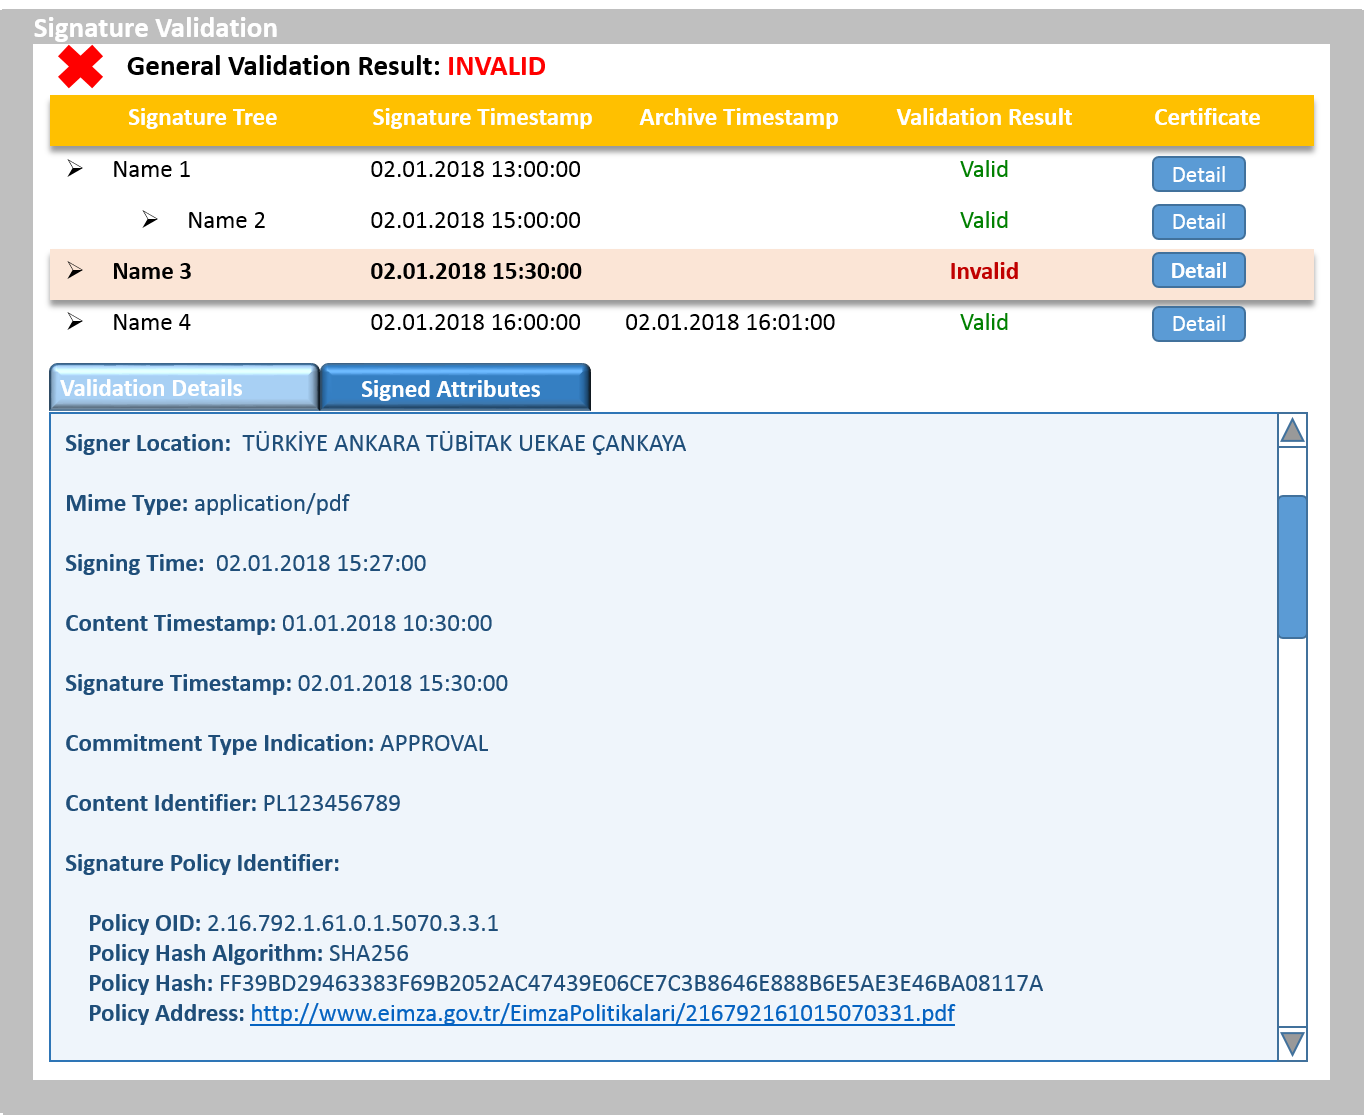Screen dimensions: 1364x1119
Task: Open the Policy Address PDF link
Action: (602, 1013)
